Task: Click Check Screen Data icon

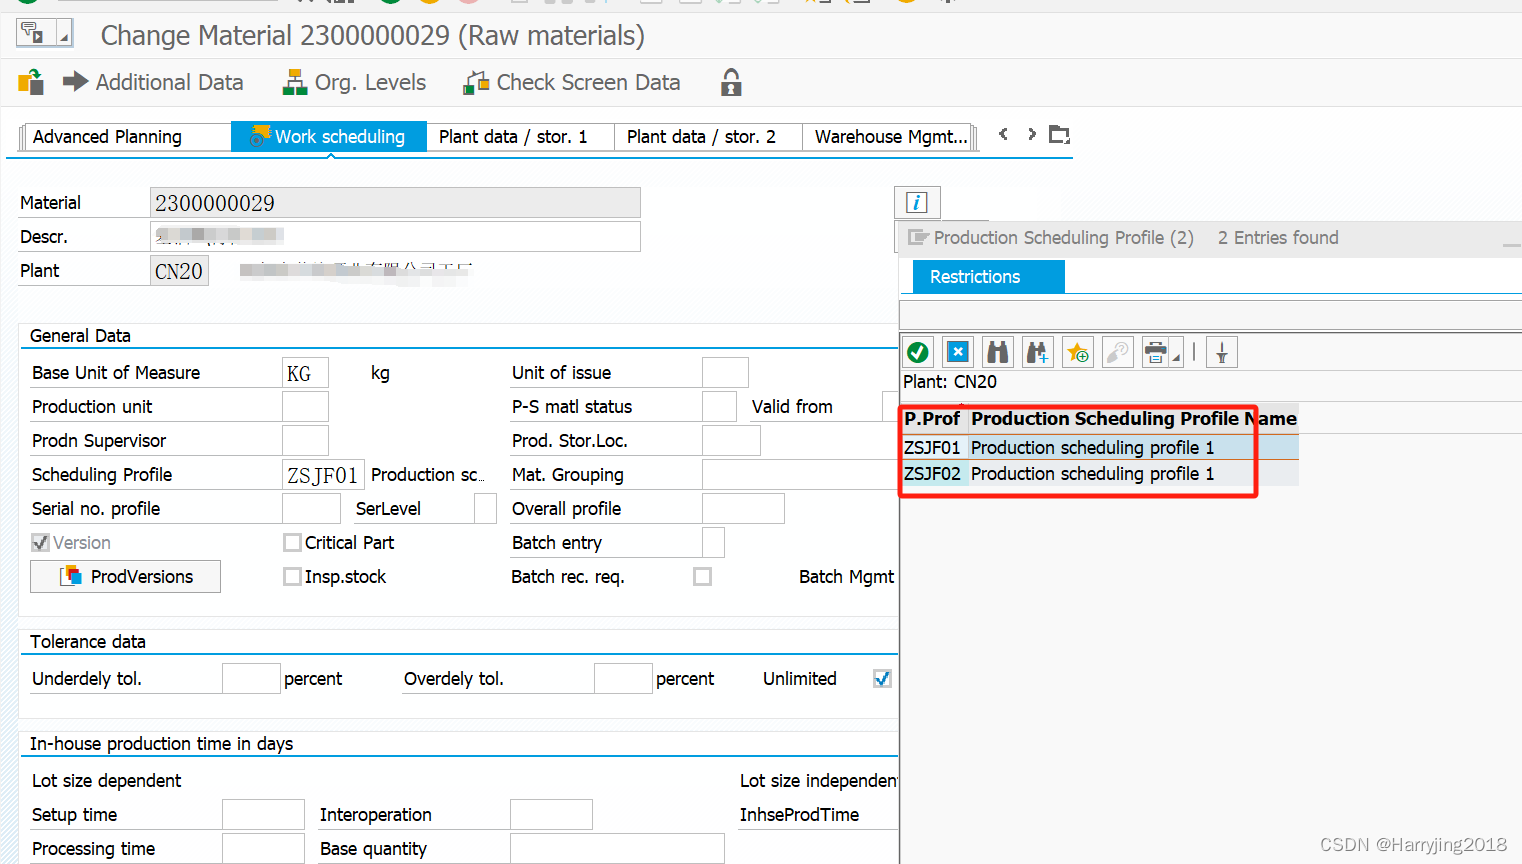Action: [476, 82]
